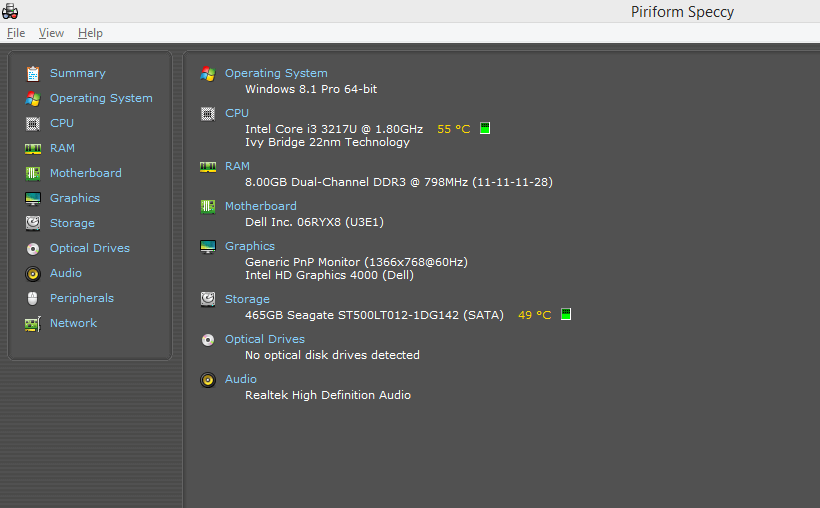Click the RAM module icon in sidebar
This screenshot has width=820, height=508.
click(x=33, y=149)
